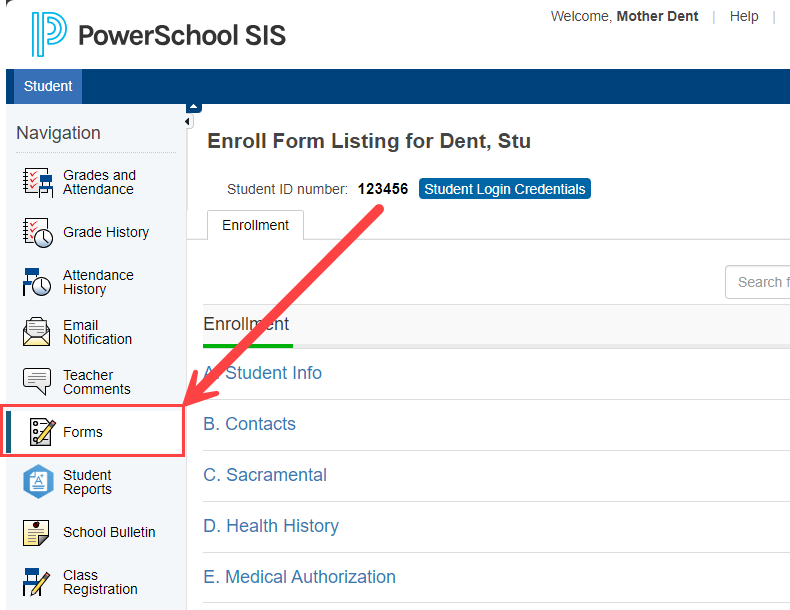Click the Navigation heading
Image resolution: width=790 pixels, height=610 pixels.
point(58,133)
